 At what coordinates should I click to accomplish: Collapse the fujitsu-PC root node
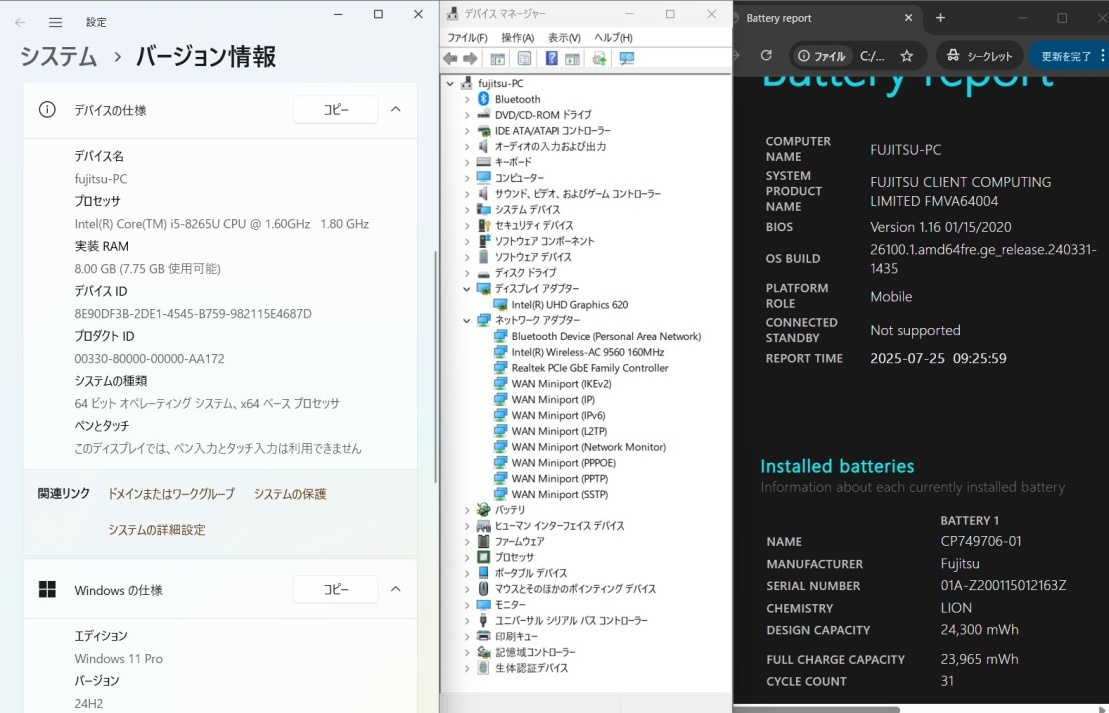click(x=451, y=83)
